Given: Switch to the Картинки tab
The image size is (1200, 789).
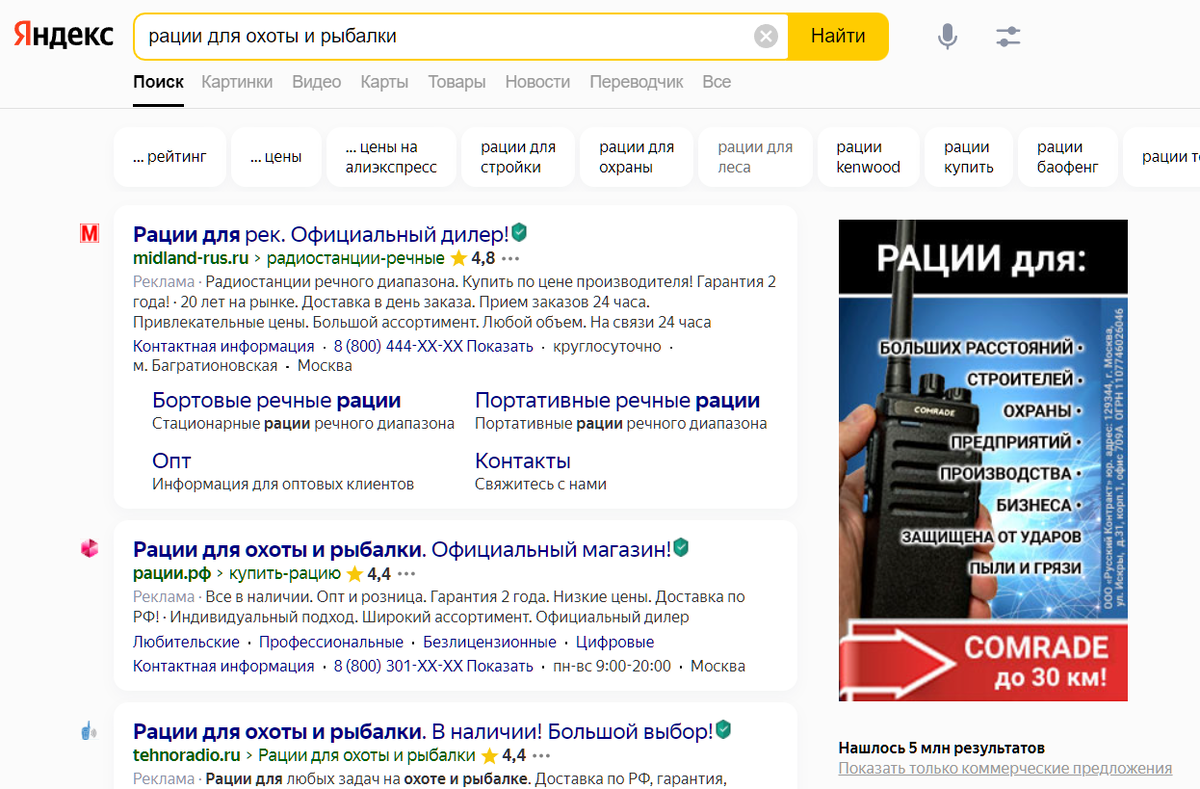Looking at the screenshot, I should [x=237, y=82].
